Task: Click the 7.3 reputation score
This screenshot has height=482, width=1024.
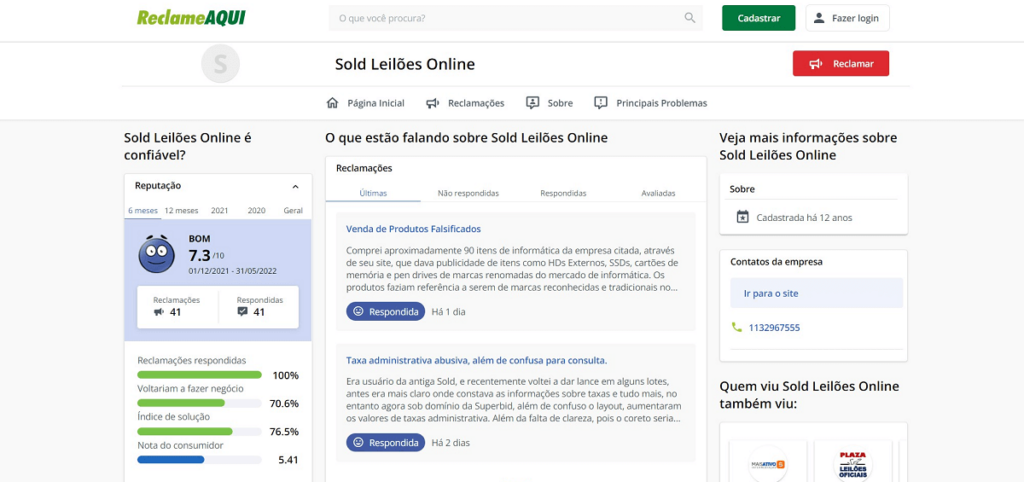Action: click(x=199, y=255)
